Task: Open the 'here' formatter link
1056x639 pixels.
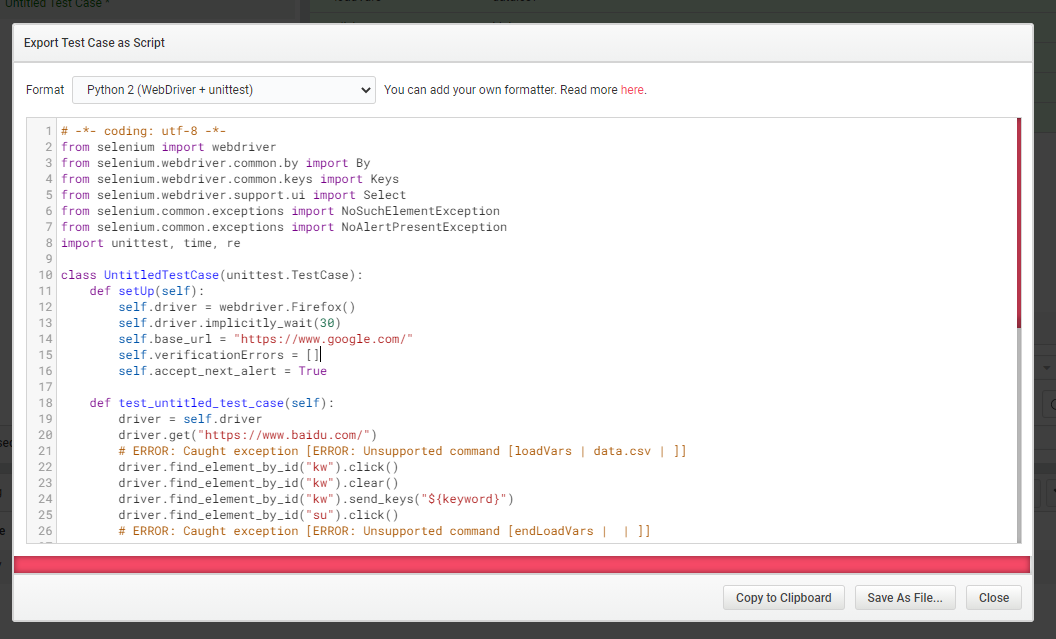Action: pyautogui.click(x=632, y=90)
